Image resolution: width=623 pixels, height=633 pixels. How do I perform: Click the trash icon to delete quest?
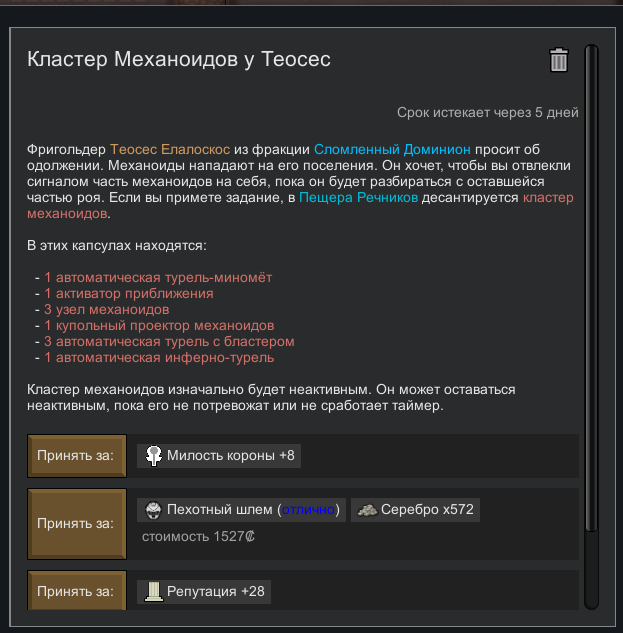pos(559,60)
